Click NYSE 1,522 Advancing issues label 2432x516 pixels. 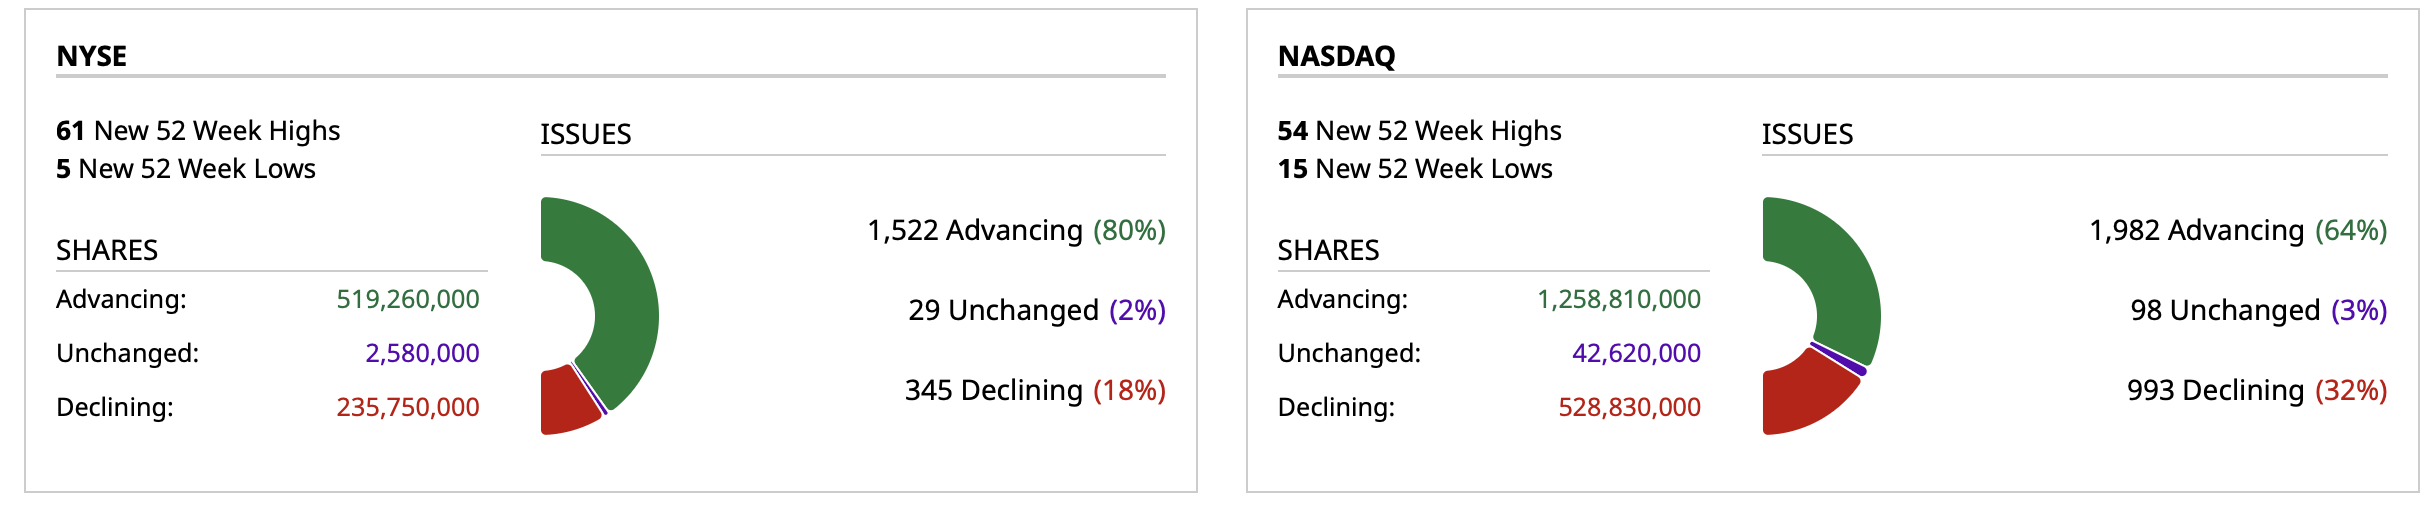pyautogui.click(x=1015, y=231)
